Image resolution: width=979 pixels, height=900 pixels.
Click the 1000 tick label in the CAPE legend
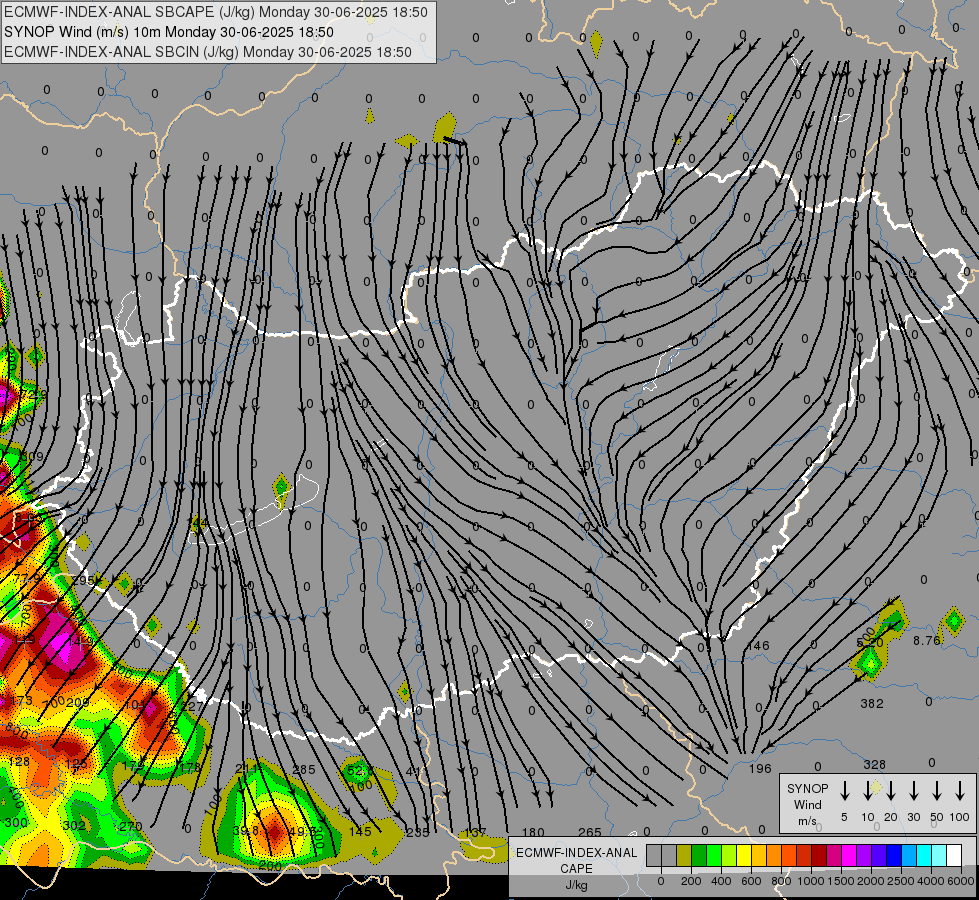coord(810,881)
